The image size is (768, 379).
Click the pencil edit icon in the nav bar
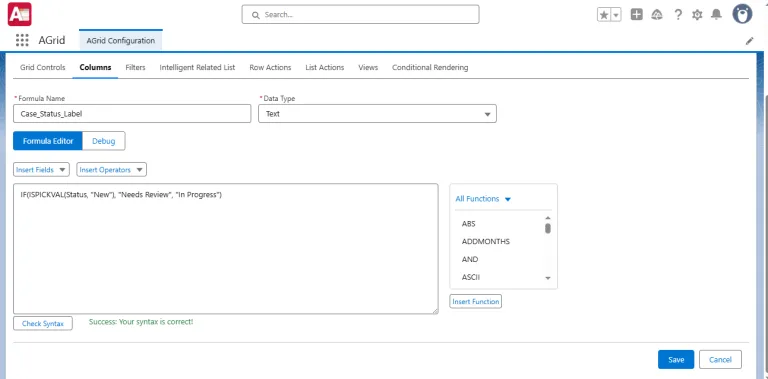[x=749, y=41]
